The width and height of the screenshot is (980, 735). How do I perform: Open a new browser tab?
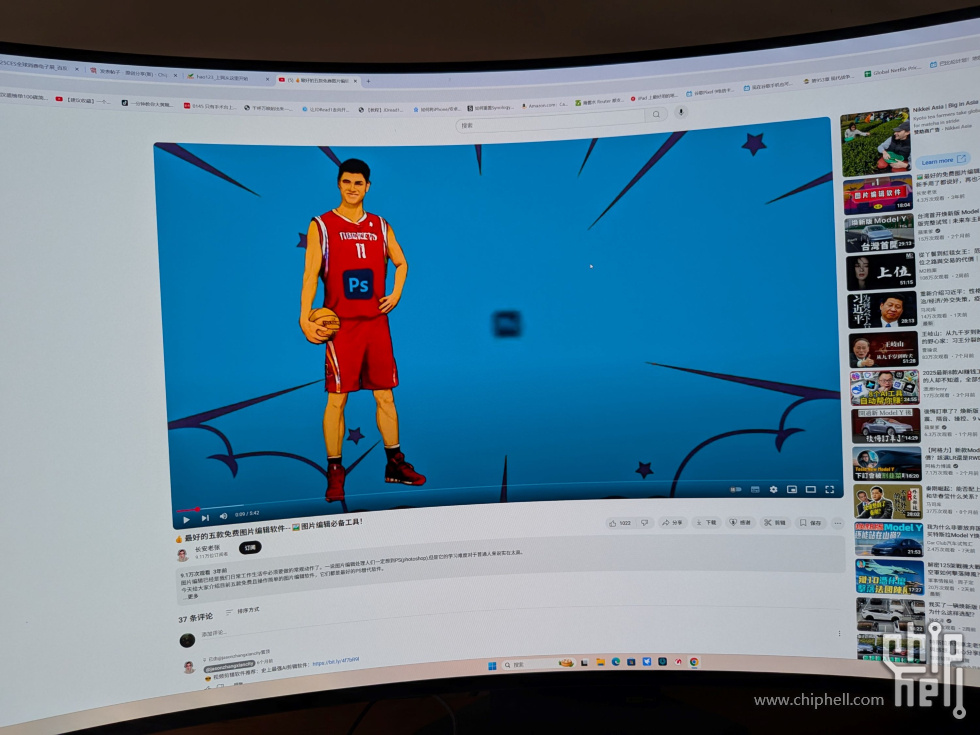(x=368, y=81)
